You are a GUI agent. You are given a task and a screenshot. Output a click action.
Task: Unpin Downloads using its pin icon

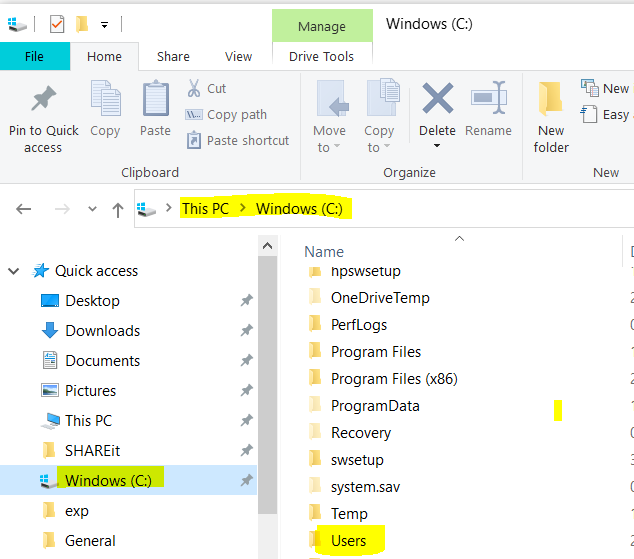click(x=247, y=330)
